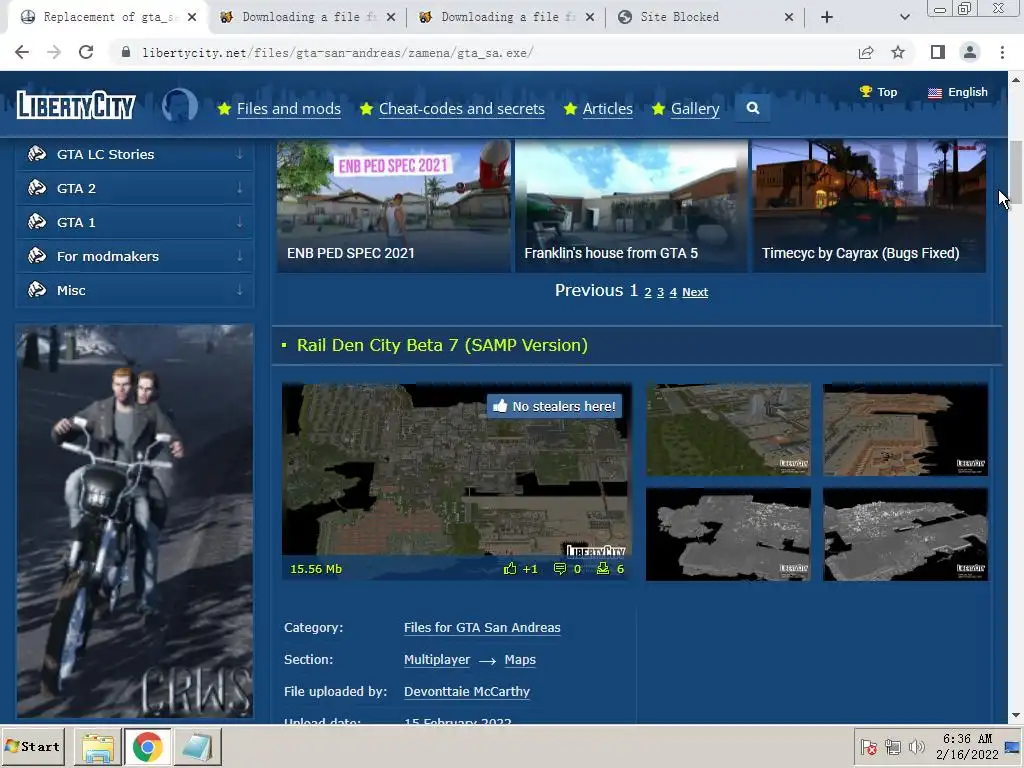Screen dimensions: 1024x768
Task: Click the volume speaker tray icon
Action: point(916,746)
